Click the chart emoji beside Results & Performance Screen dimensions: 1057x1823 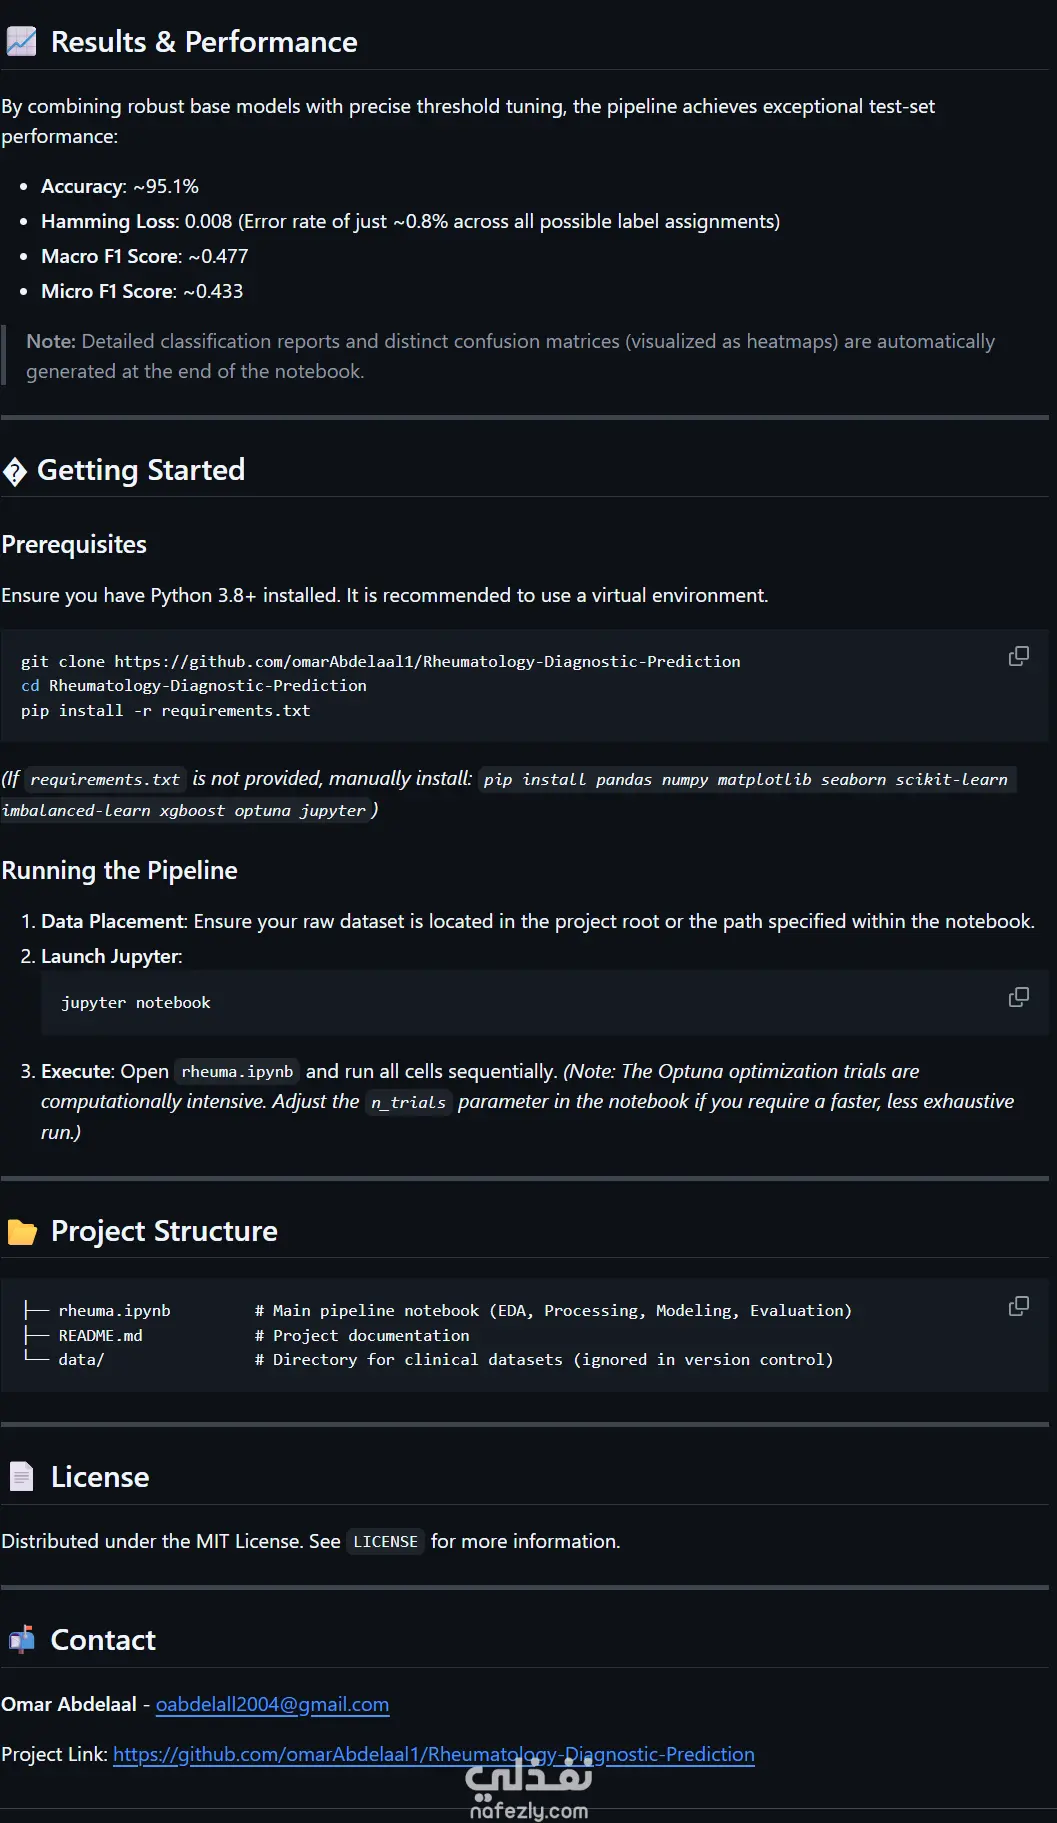(21, 42)
